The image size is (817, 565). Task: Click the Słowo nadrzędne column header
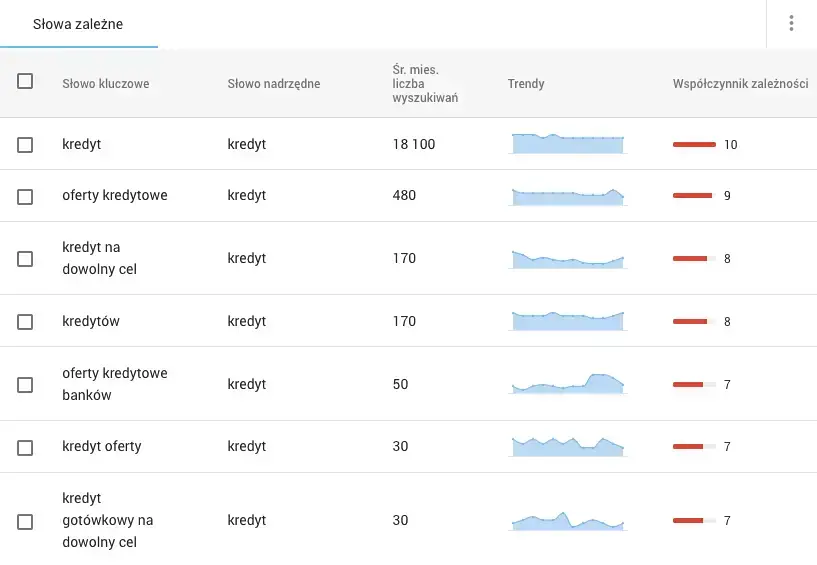[273, 84]
